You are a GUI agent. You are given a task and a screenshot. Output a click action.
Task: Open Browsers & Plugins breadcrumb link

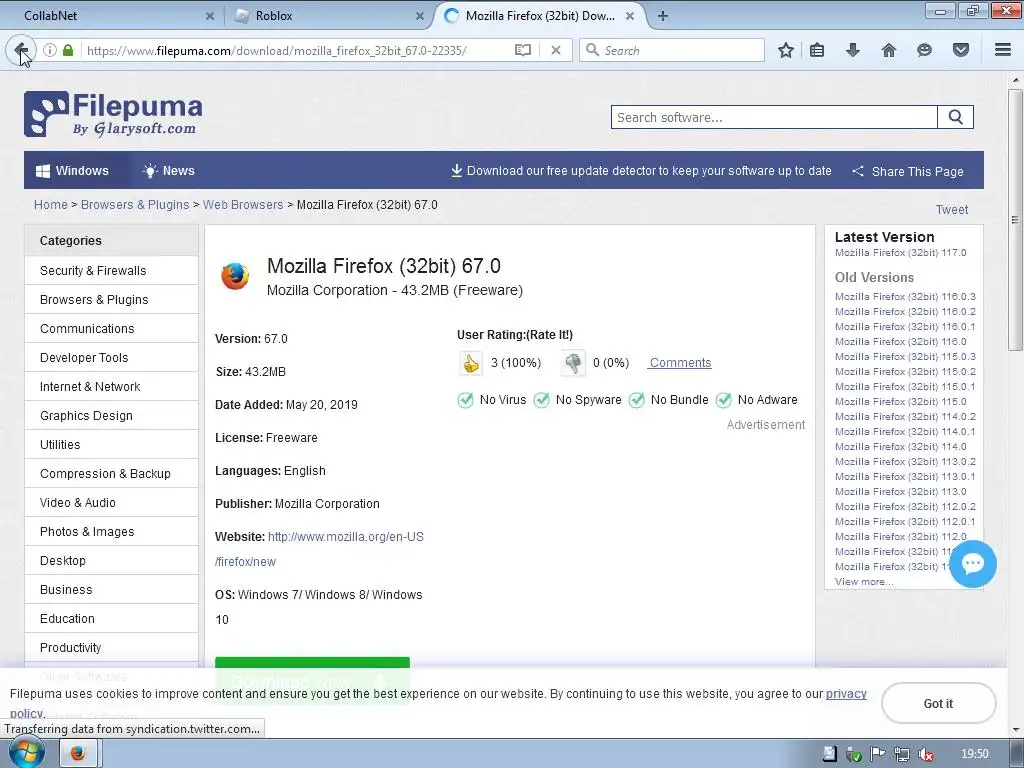tap(135, 204)
